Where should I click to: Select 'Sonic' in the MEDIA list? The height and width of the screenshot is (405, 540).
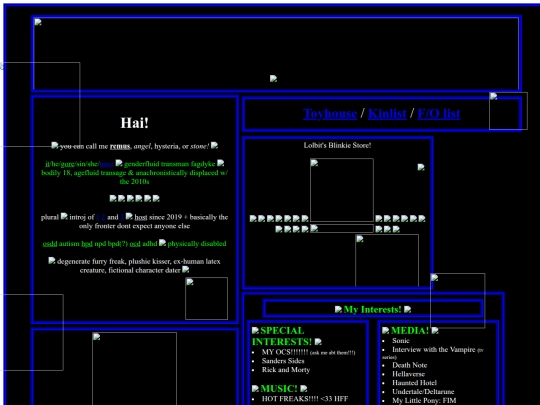click(x=401, y=341)
